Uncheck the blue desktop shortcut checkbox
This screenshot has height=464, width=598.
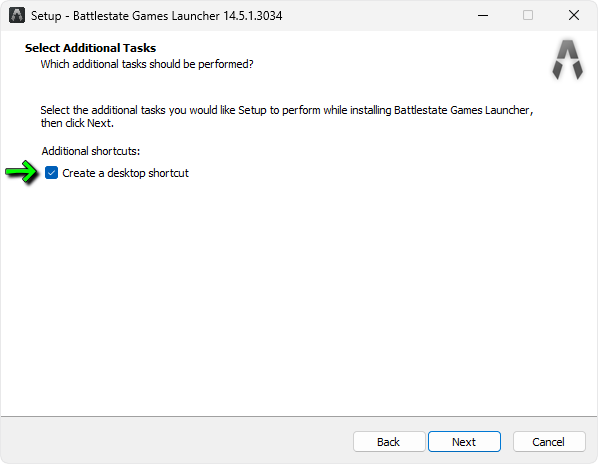click(x=51, y=173)
